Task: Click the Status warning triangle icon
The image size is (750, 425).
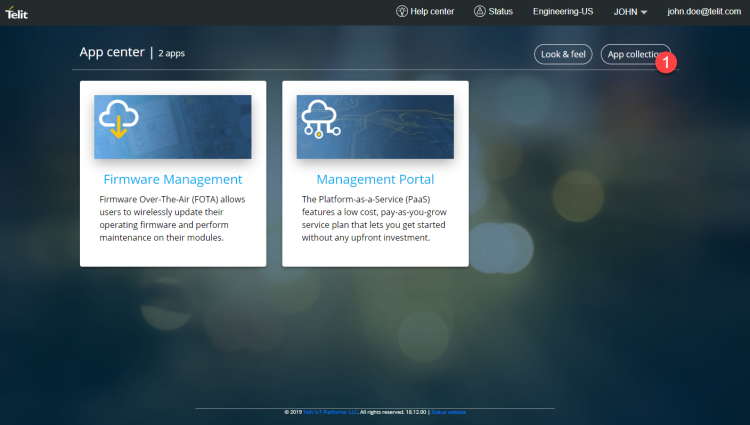Action: coord(480,11)
